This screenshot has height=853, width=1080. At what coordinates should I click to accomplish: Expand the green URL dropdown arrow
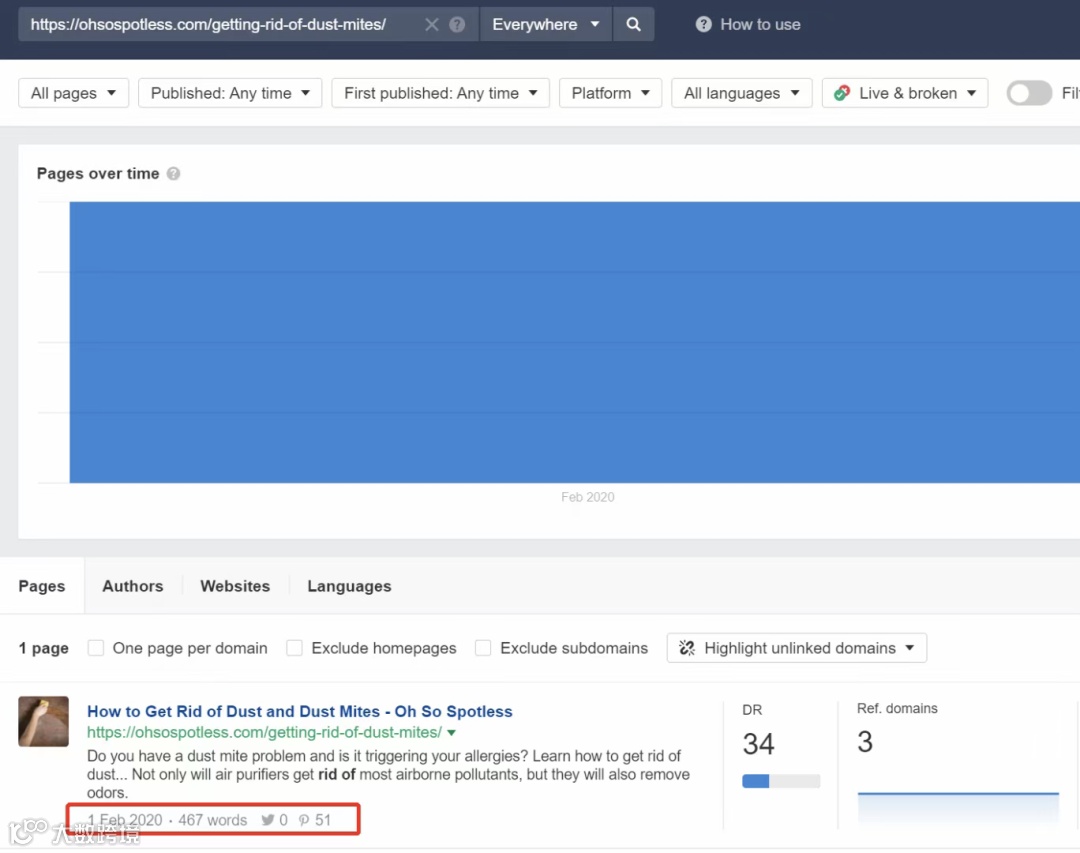(452, 733)
